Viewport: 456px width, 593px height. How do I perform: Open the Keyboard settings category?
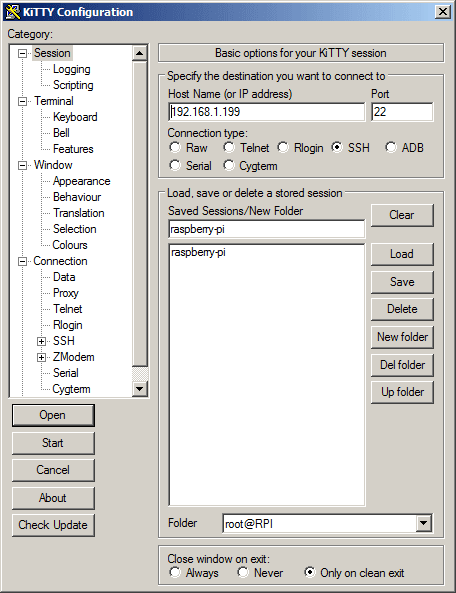[x=75, y=117]
